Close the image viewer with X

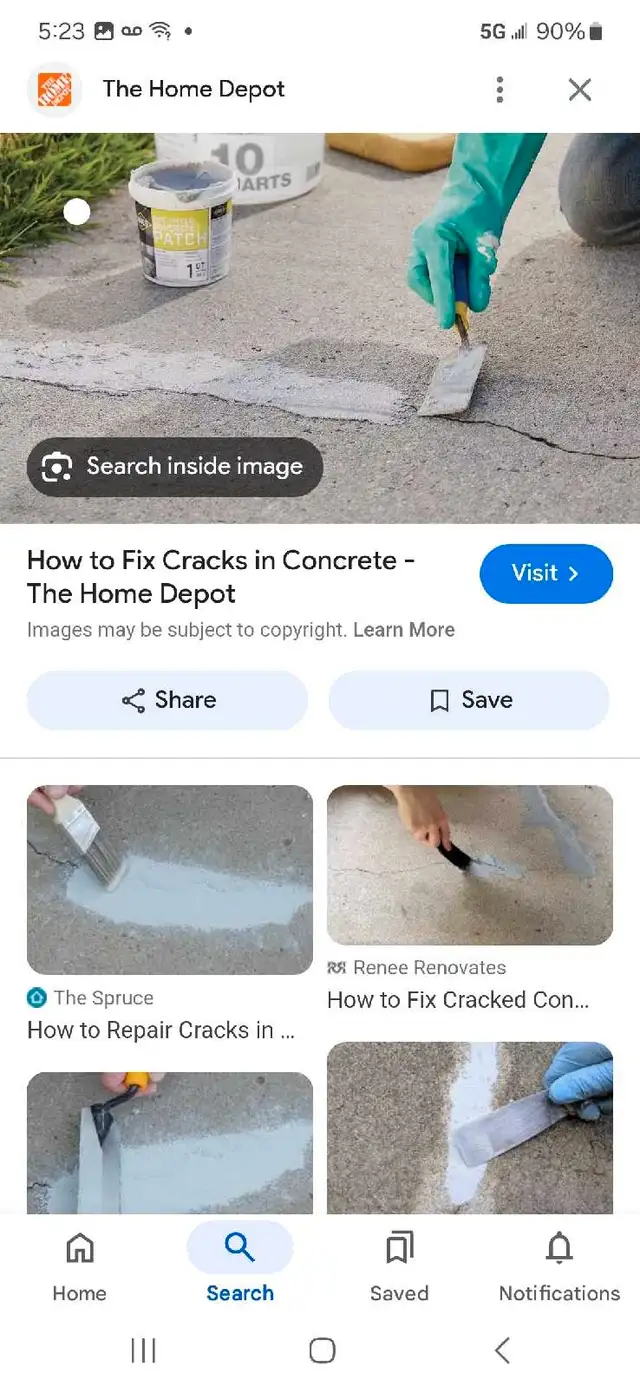580,90
